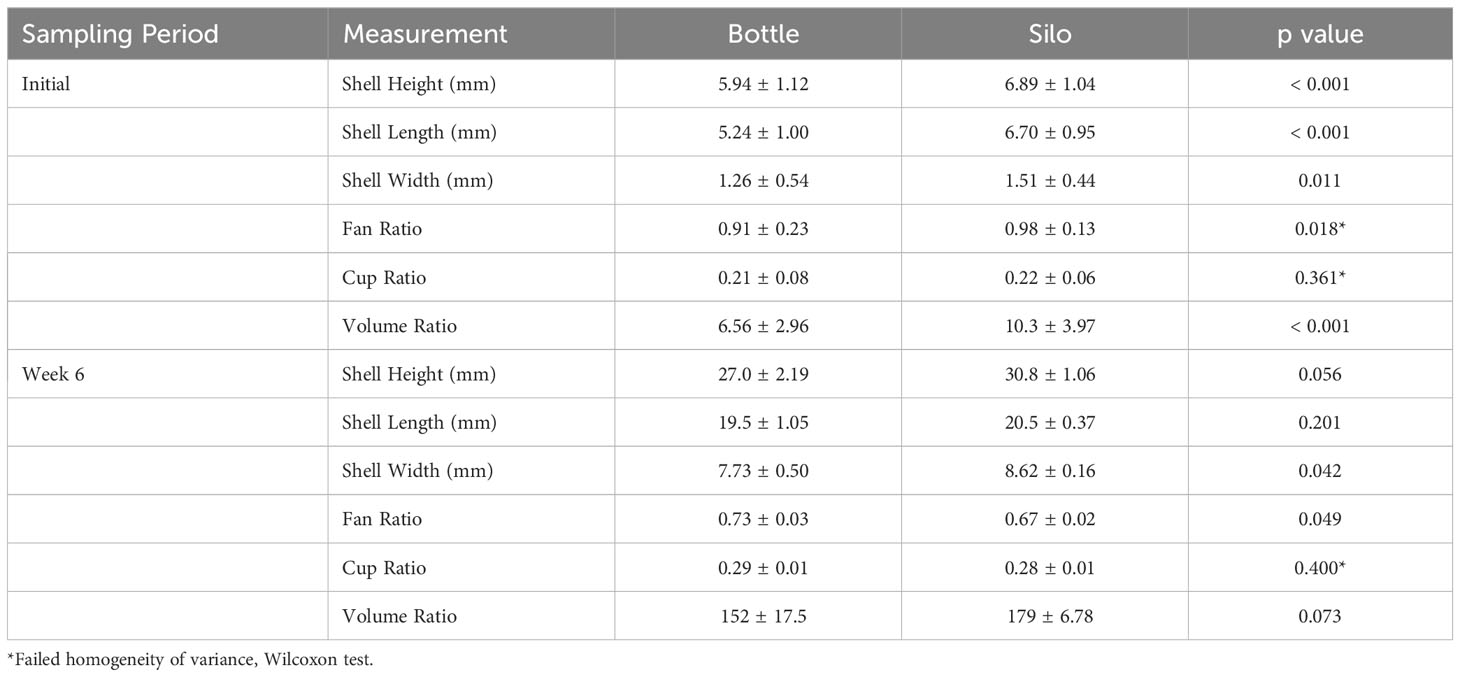Screen dimensions: 1460x677
Task: Select the Measurement column header
Action: [425, 34]
